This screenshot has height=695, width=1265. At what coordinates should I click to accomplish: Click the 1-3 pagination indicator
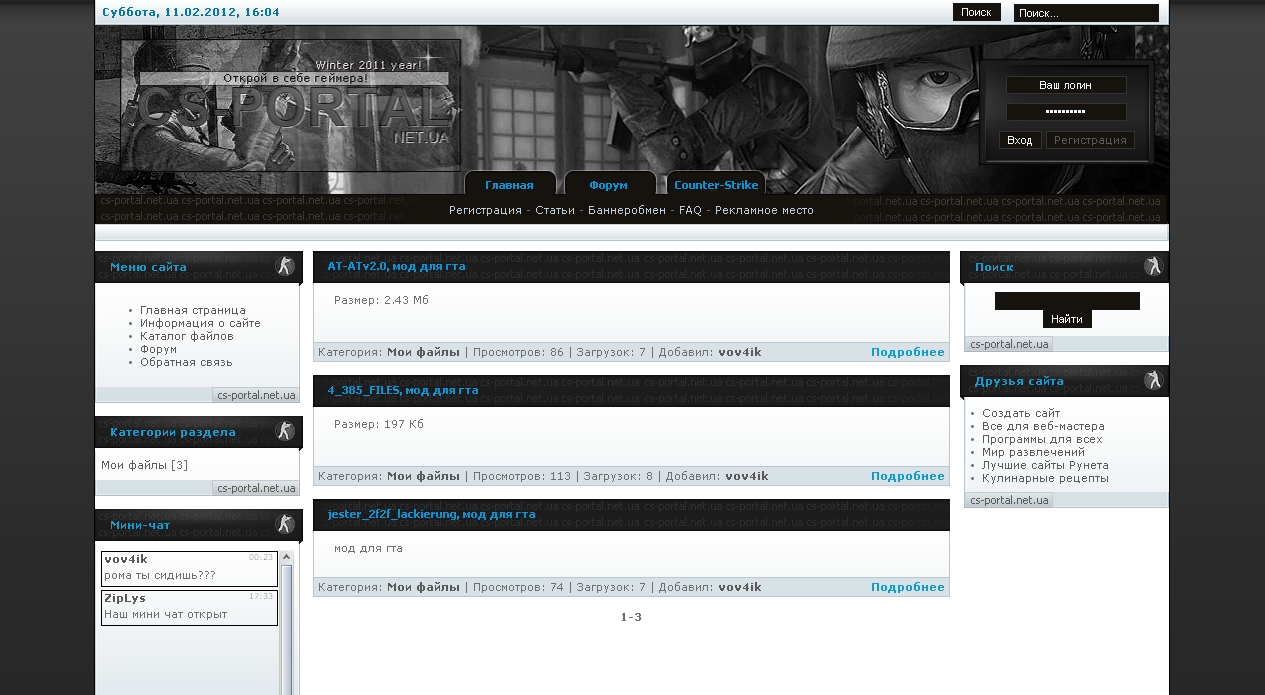(x=631, y=617)
